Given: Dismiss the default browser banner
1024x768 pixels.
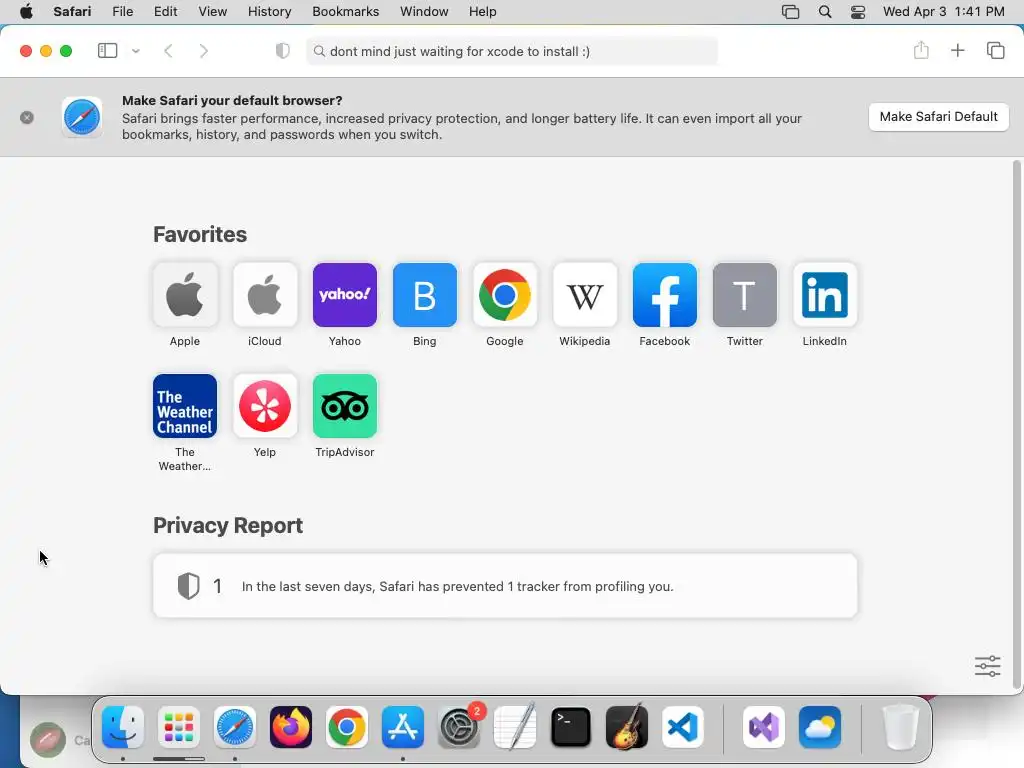Looking at the screenshot, I should point(27,118).
